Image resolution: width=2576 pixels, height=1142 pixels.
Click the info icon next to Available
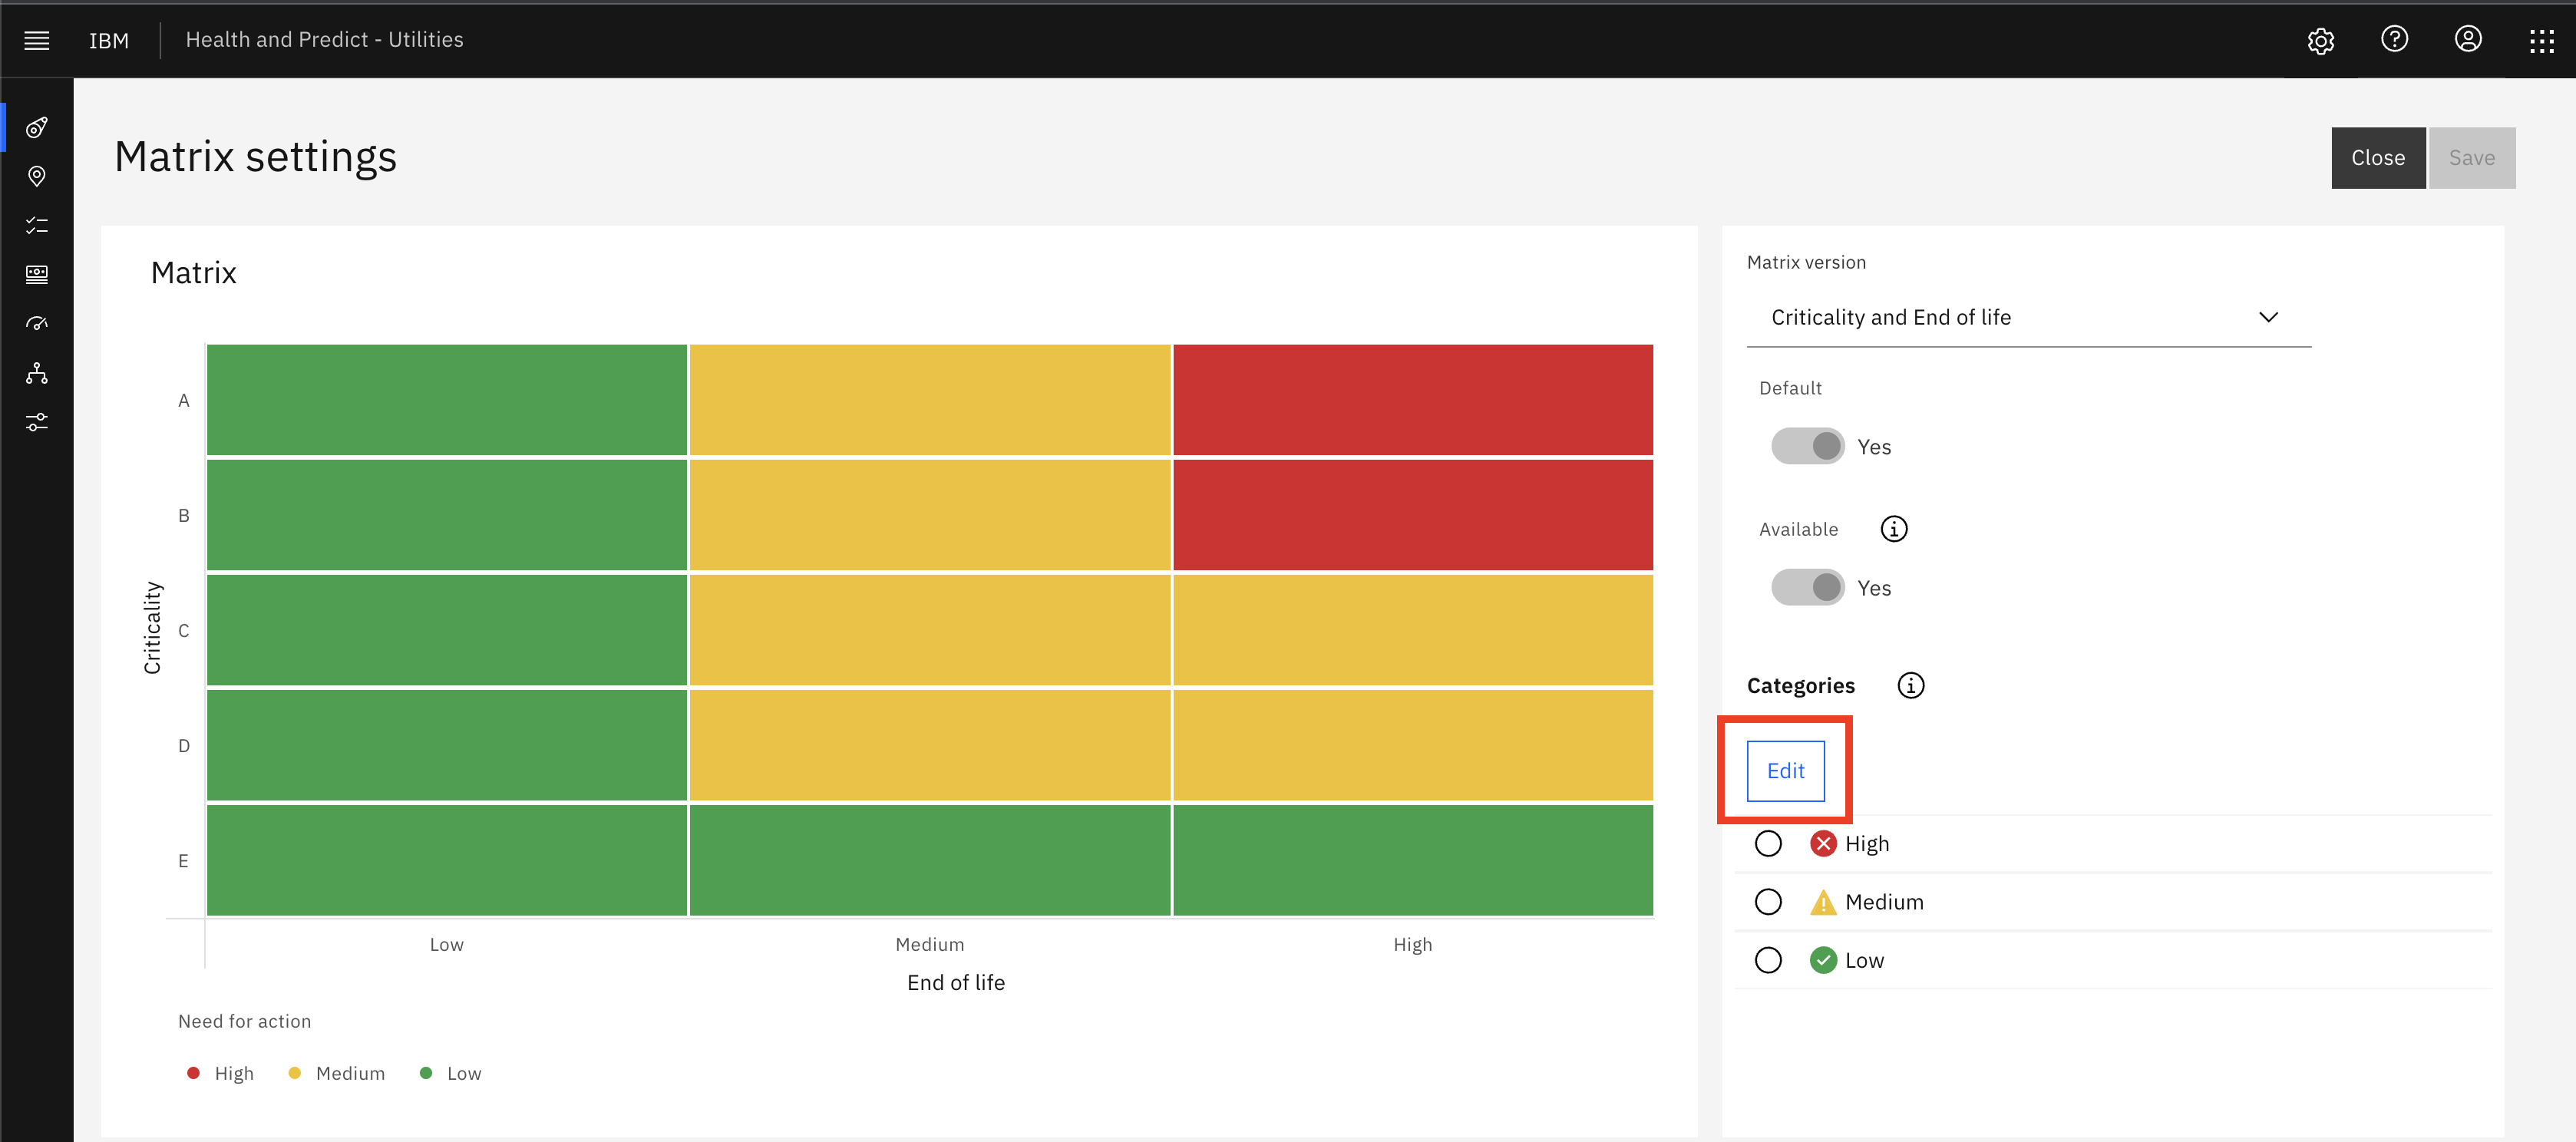(1893, 529)
